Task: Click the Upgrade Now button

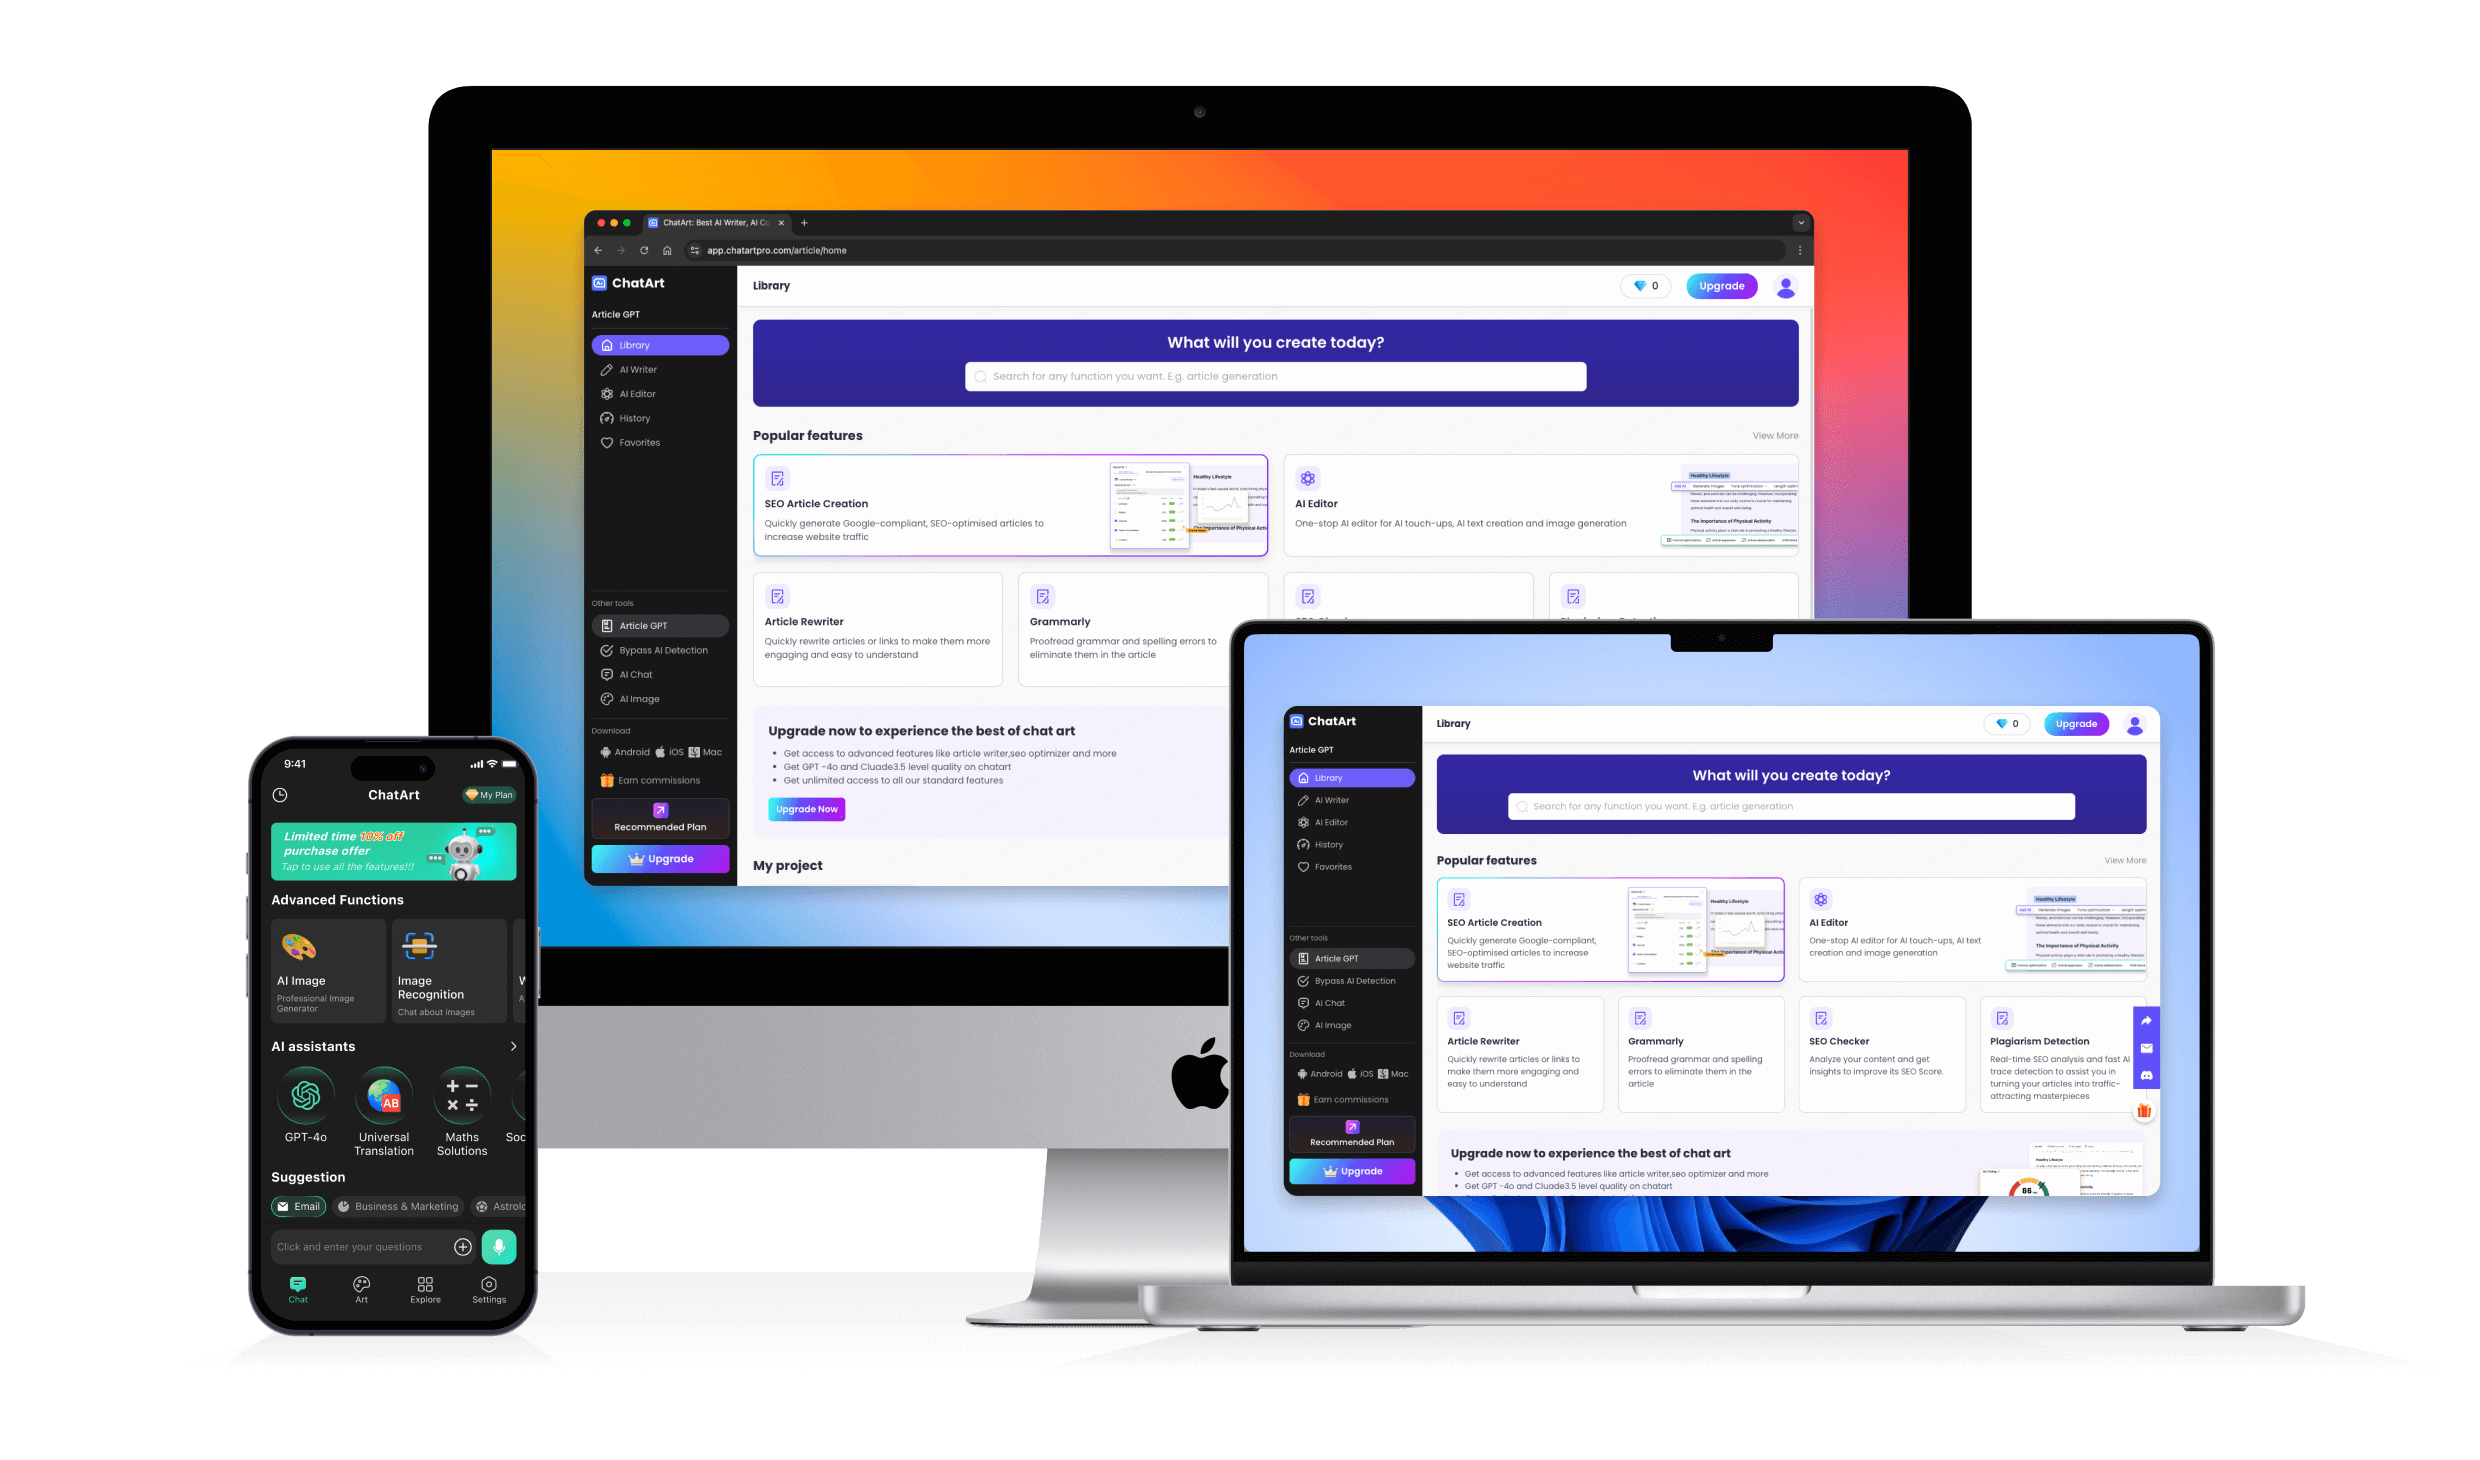Action: tap(805, 808)
